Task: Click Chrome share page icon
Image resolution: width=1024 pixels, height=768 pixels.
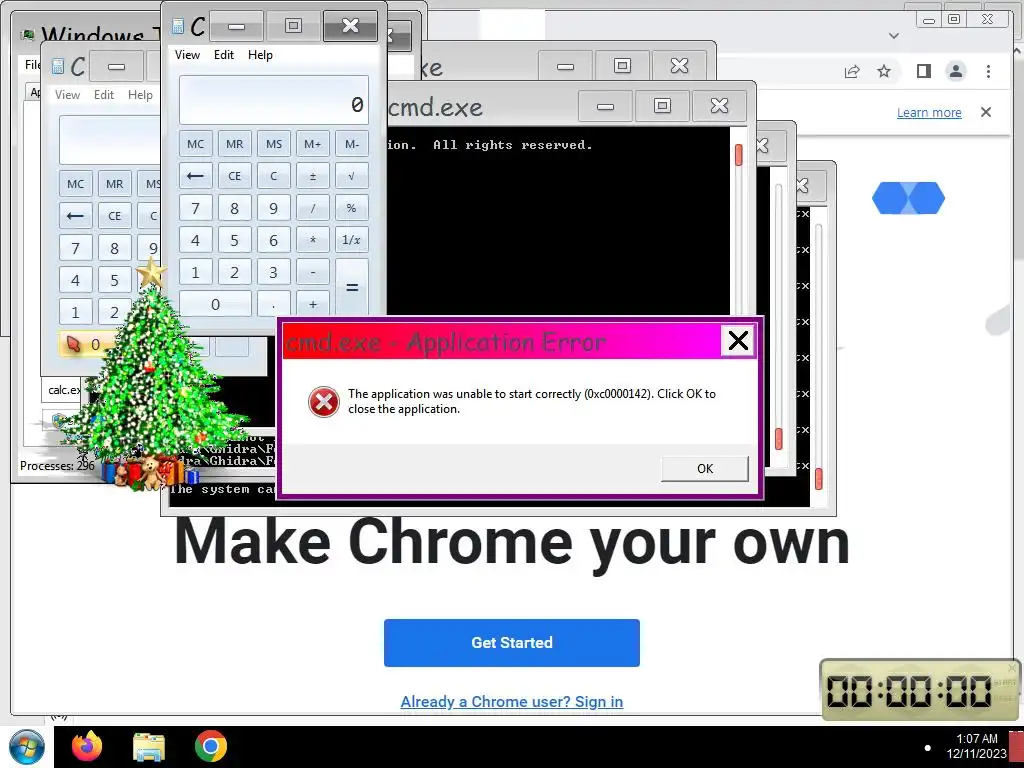Action: tap(852, 71)
